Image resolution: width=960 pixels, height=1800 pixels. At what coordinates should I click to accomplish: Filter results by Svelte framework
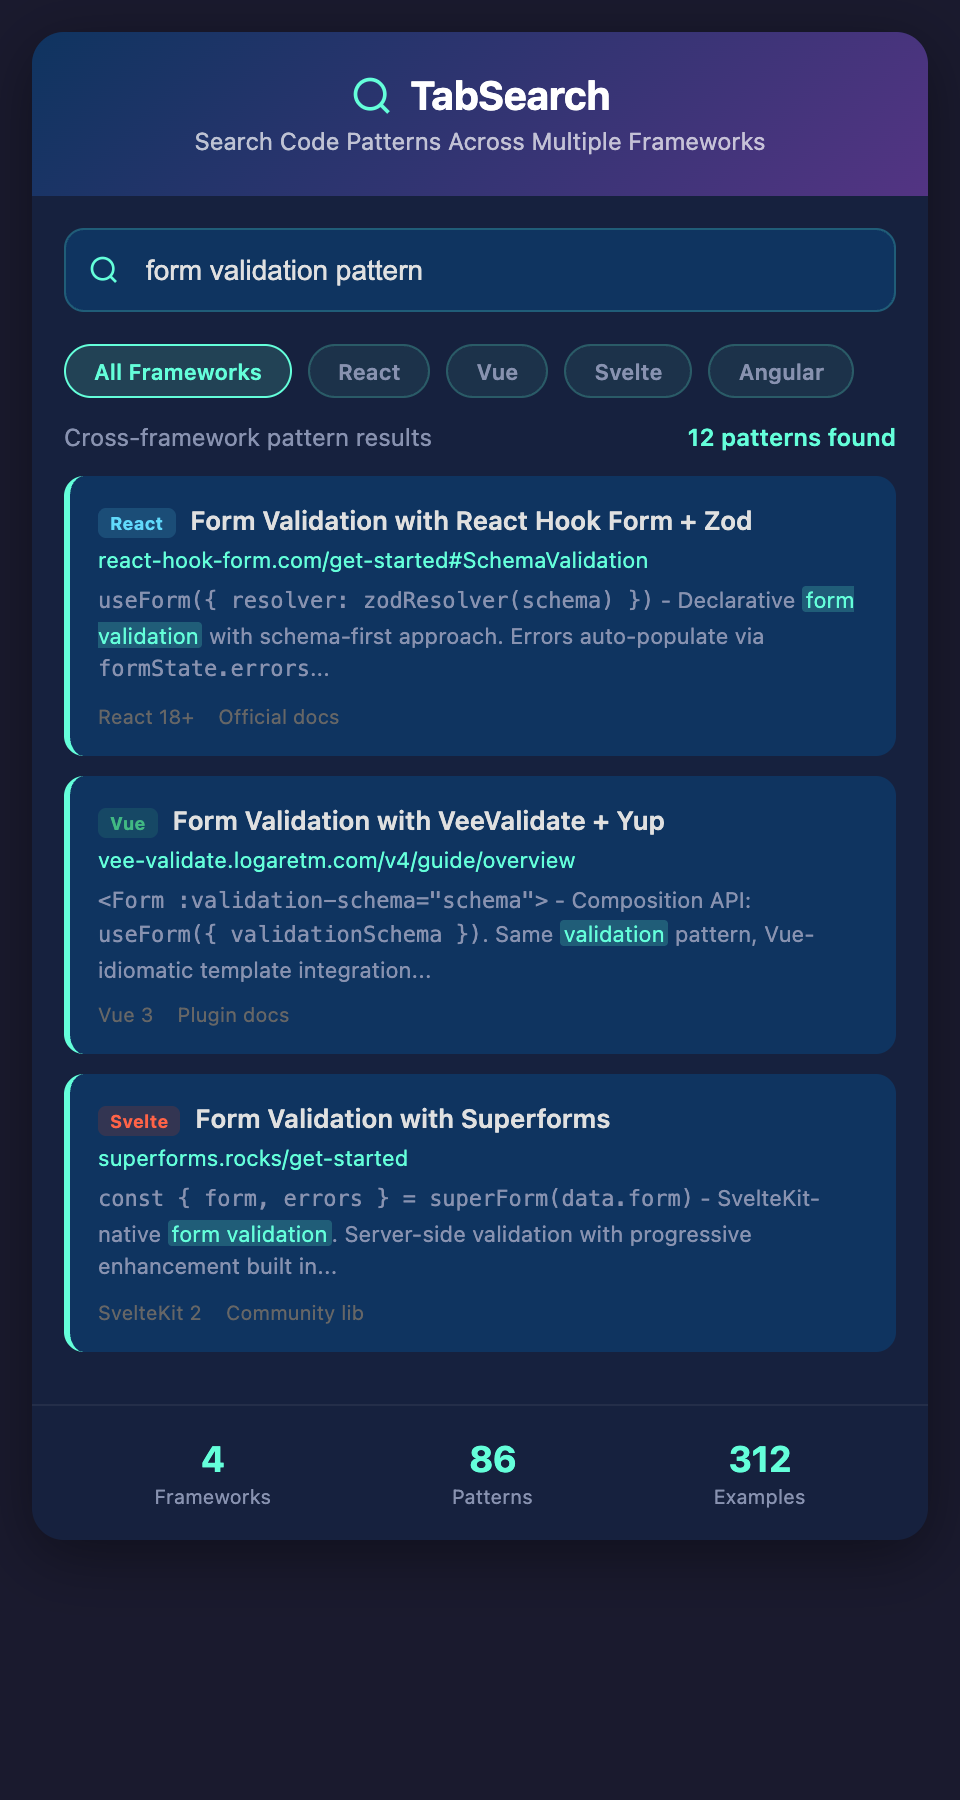[627, 371]
